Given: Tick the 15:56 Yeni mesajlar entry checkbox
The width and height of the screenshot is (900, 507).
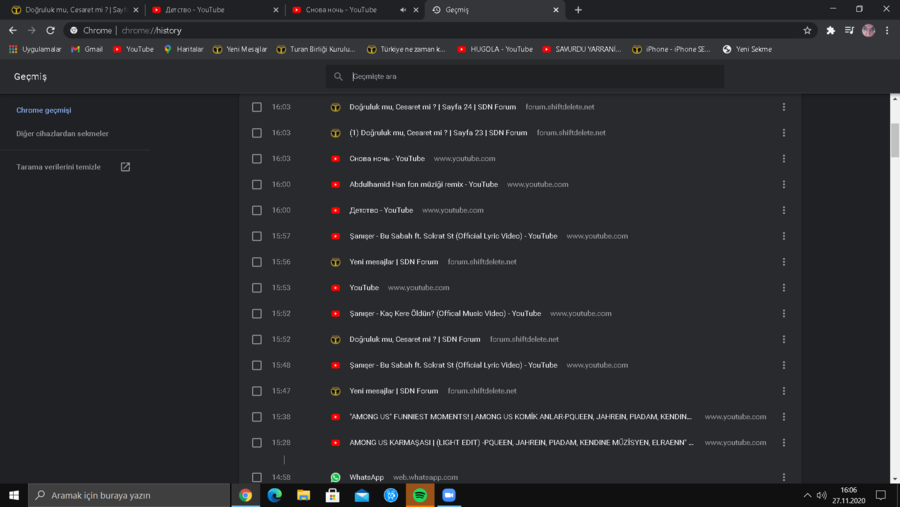Looking at the screenshot, I should 257,262.
